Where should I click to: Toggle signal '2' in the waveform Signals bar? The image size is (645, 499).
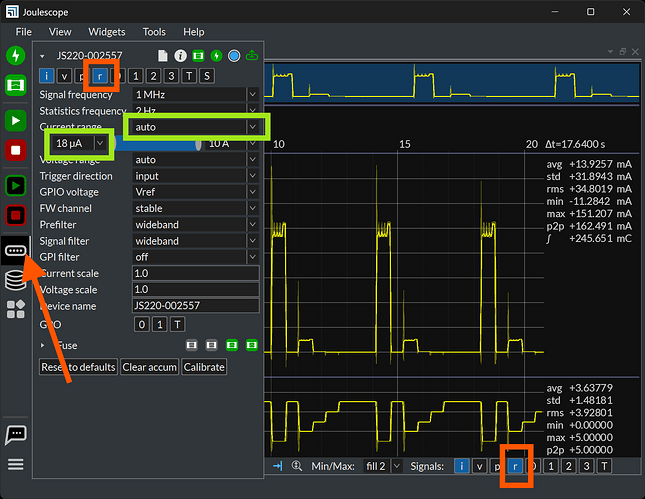point(568,466)
